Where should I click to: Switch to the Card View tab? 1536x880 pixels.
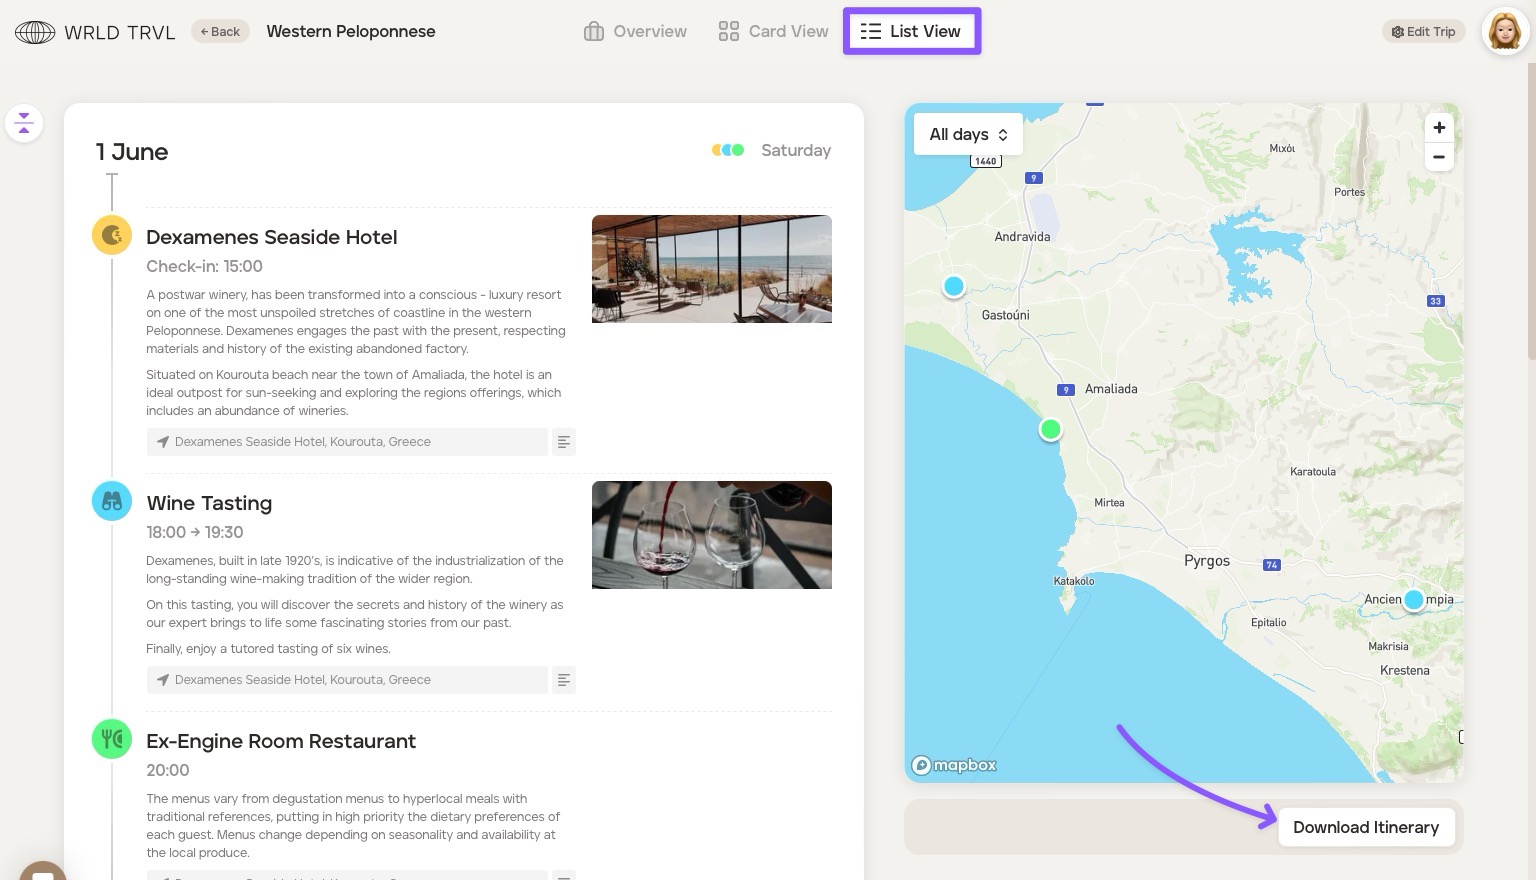click(773, 32)
